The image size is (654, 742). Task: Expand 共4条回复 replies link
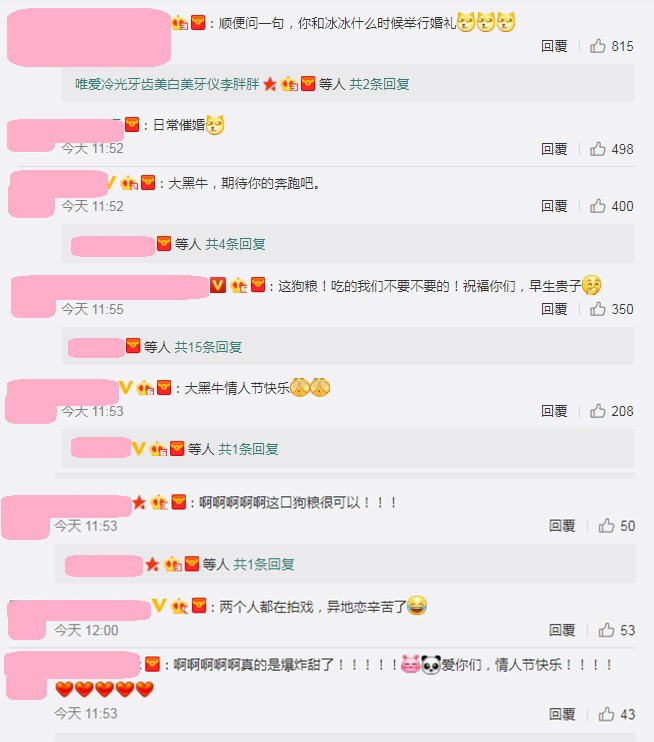[x=235, y=244]
